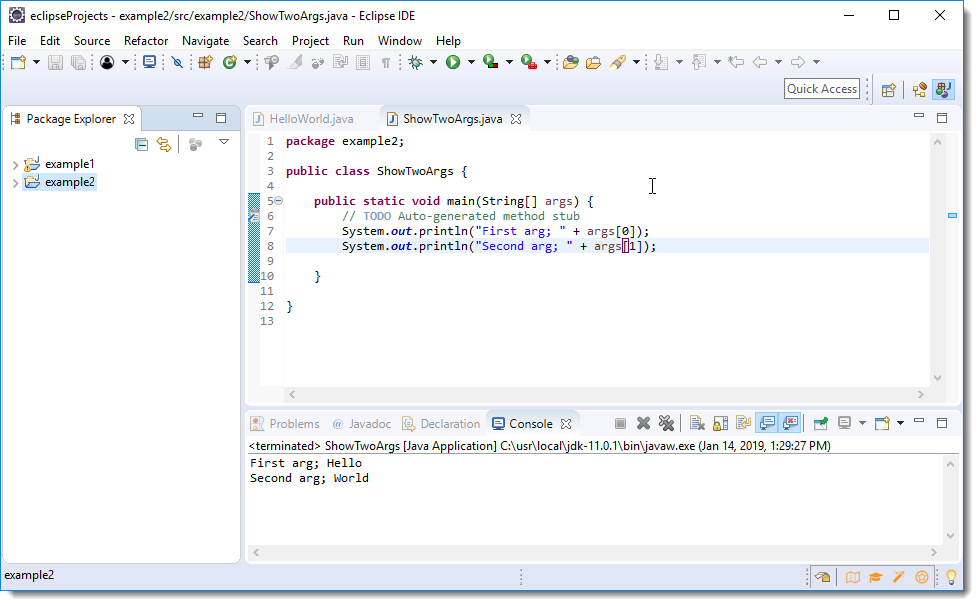Toggle Word Wrap in the main toolbar
979x606 pixels.
tap(340, 62)
